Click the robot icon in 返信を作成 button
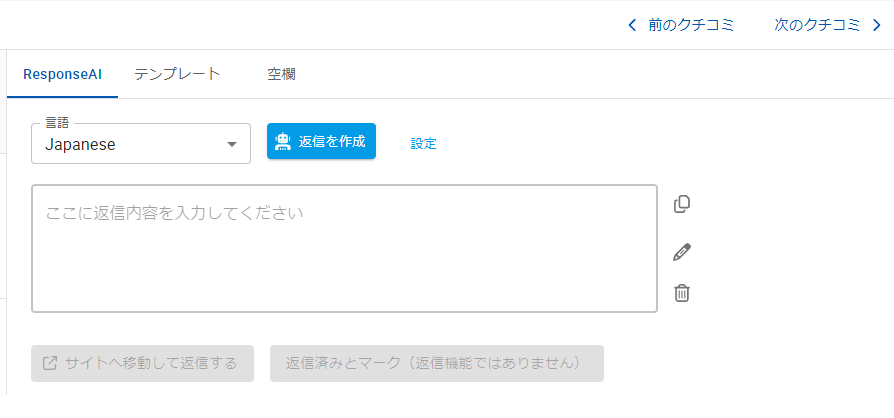The width and height of the screenshot is (894, 418). point(282,141)
